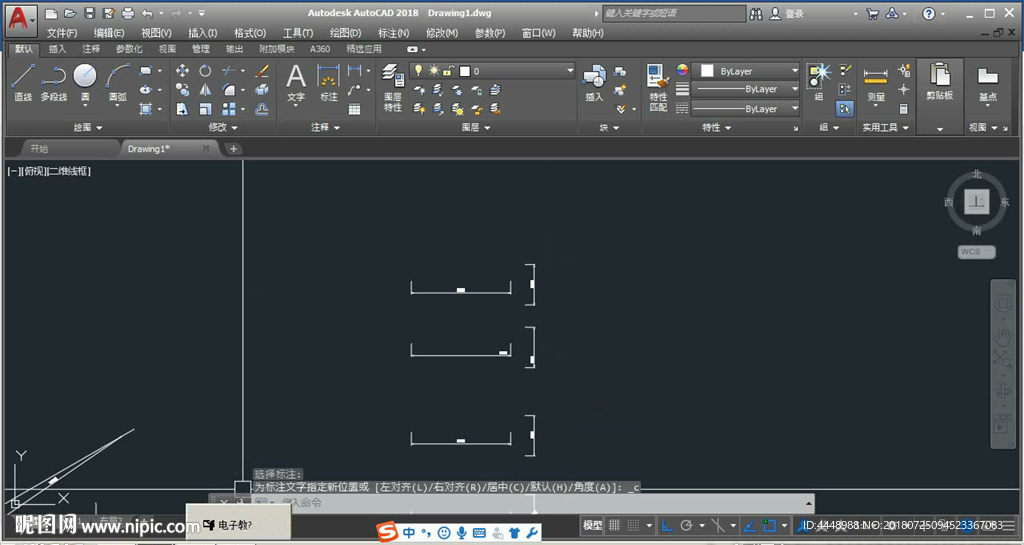Screen dimensions: 1024x545
Task: Open the linetype ByLayer dropdown
Action: pos(795,108)
